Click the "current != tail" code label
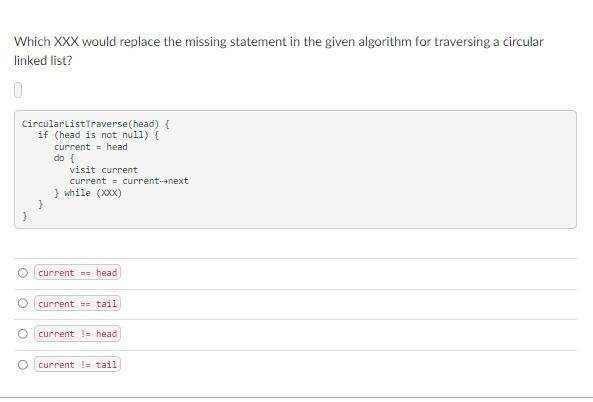The width and height of the screenshot is (593, 402). pyautogui.click(x=78, y=365)
